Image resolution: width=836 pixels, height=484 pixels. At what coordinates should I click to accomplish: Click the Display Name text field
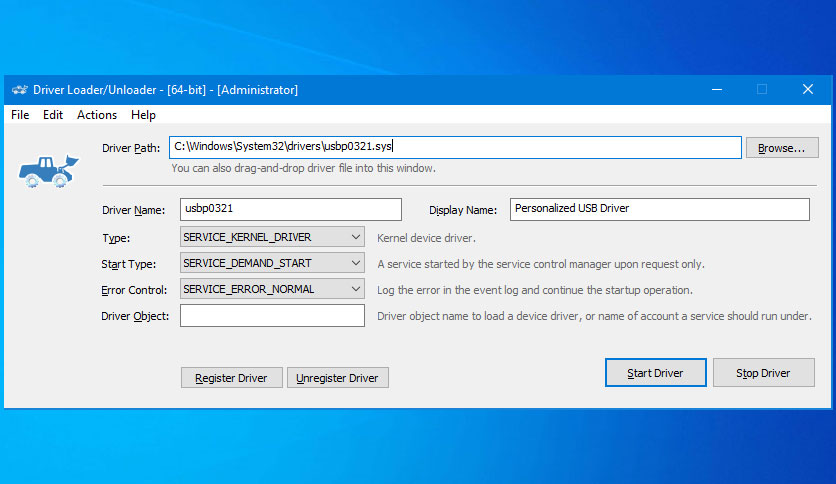660,209
